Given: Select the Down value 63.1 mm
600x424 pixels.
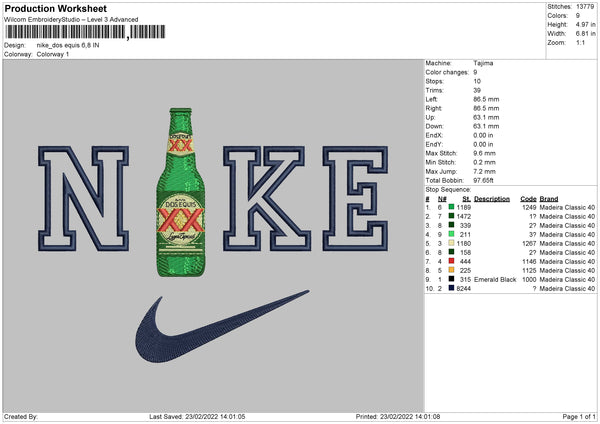Looking at the screenshot, I should 486,126.
